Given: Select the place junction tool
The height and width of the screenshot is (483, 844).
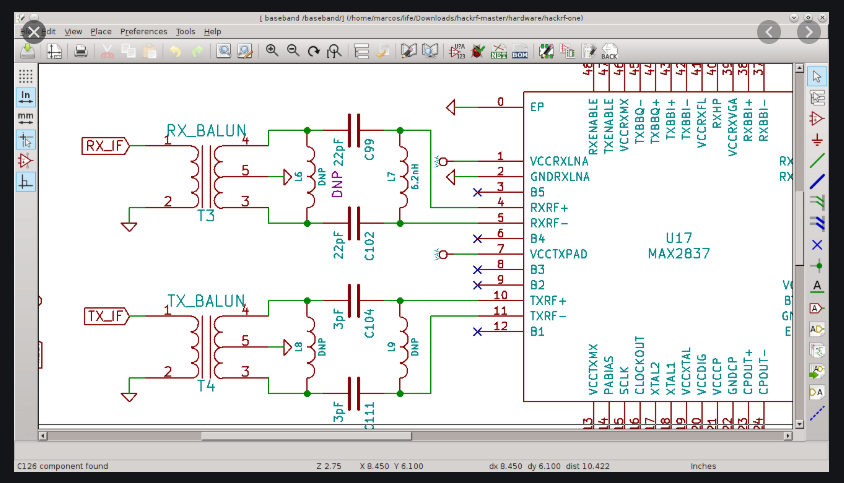Looking at the screenshot, I should pos(817,265).
